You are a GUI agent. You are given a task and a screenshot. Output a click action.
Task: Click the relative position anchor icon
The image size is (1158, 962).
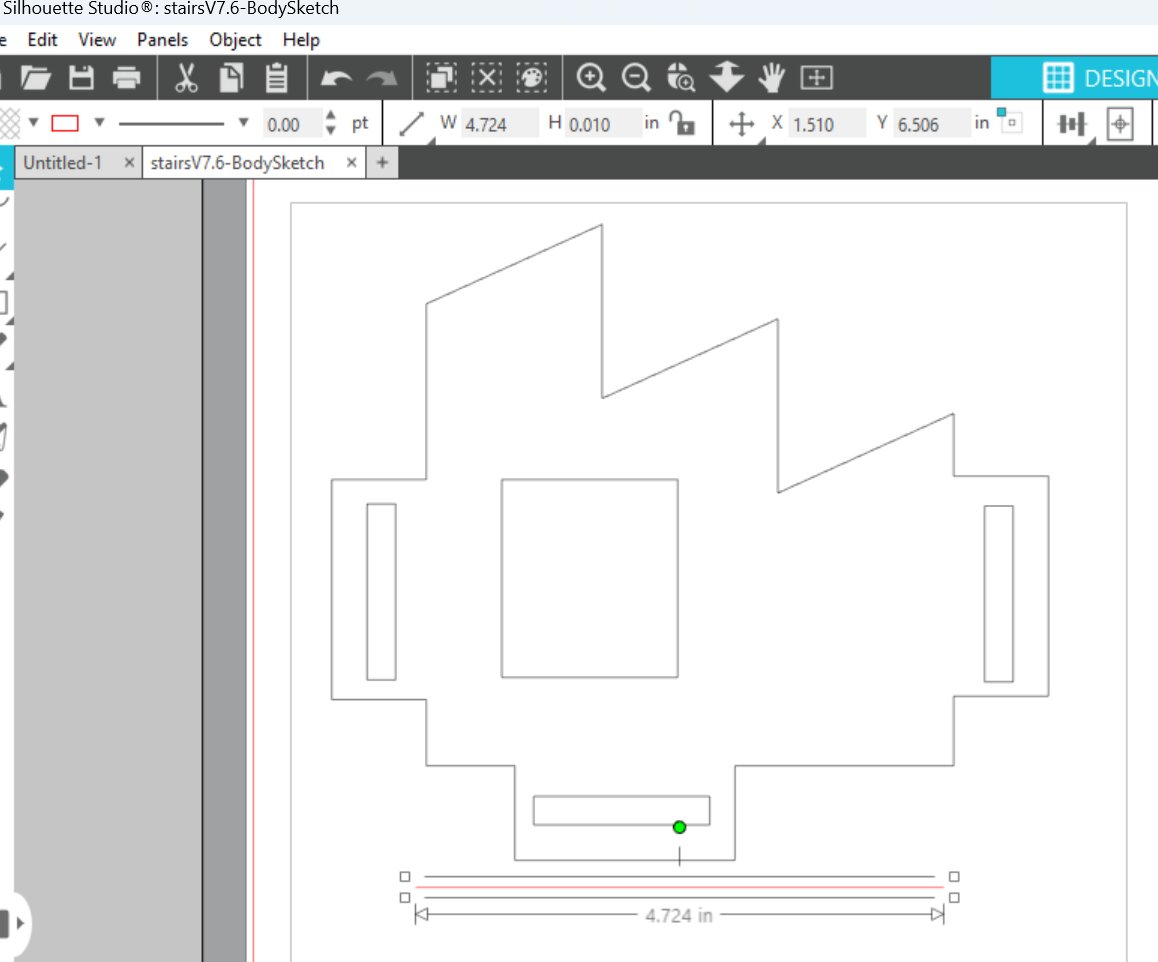click(x=1010, y=120)
